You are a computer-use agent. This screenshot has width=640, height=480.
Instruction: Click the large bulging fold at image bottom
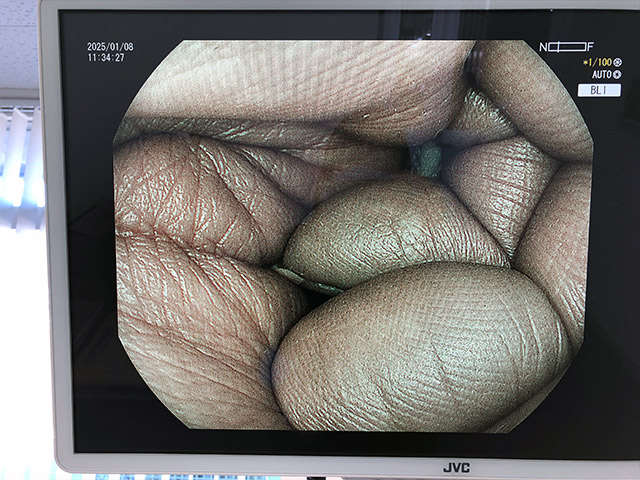pos(420,350)
